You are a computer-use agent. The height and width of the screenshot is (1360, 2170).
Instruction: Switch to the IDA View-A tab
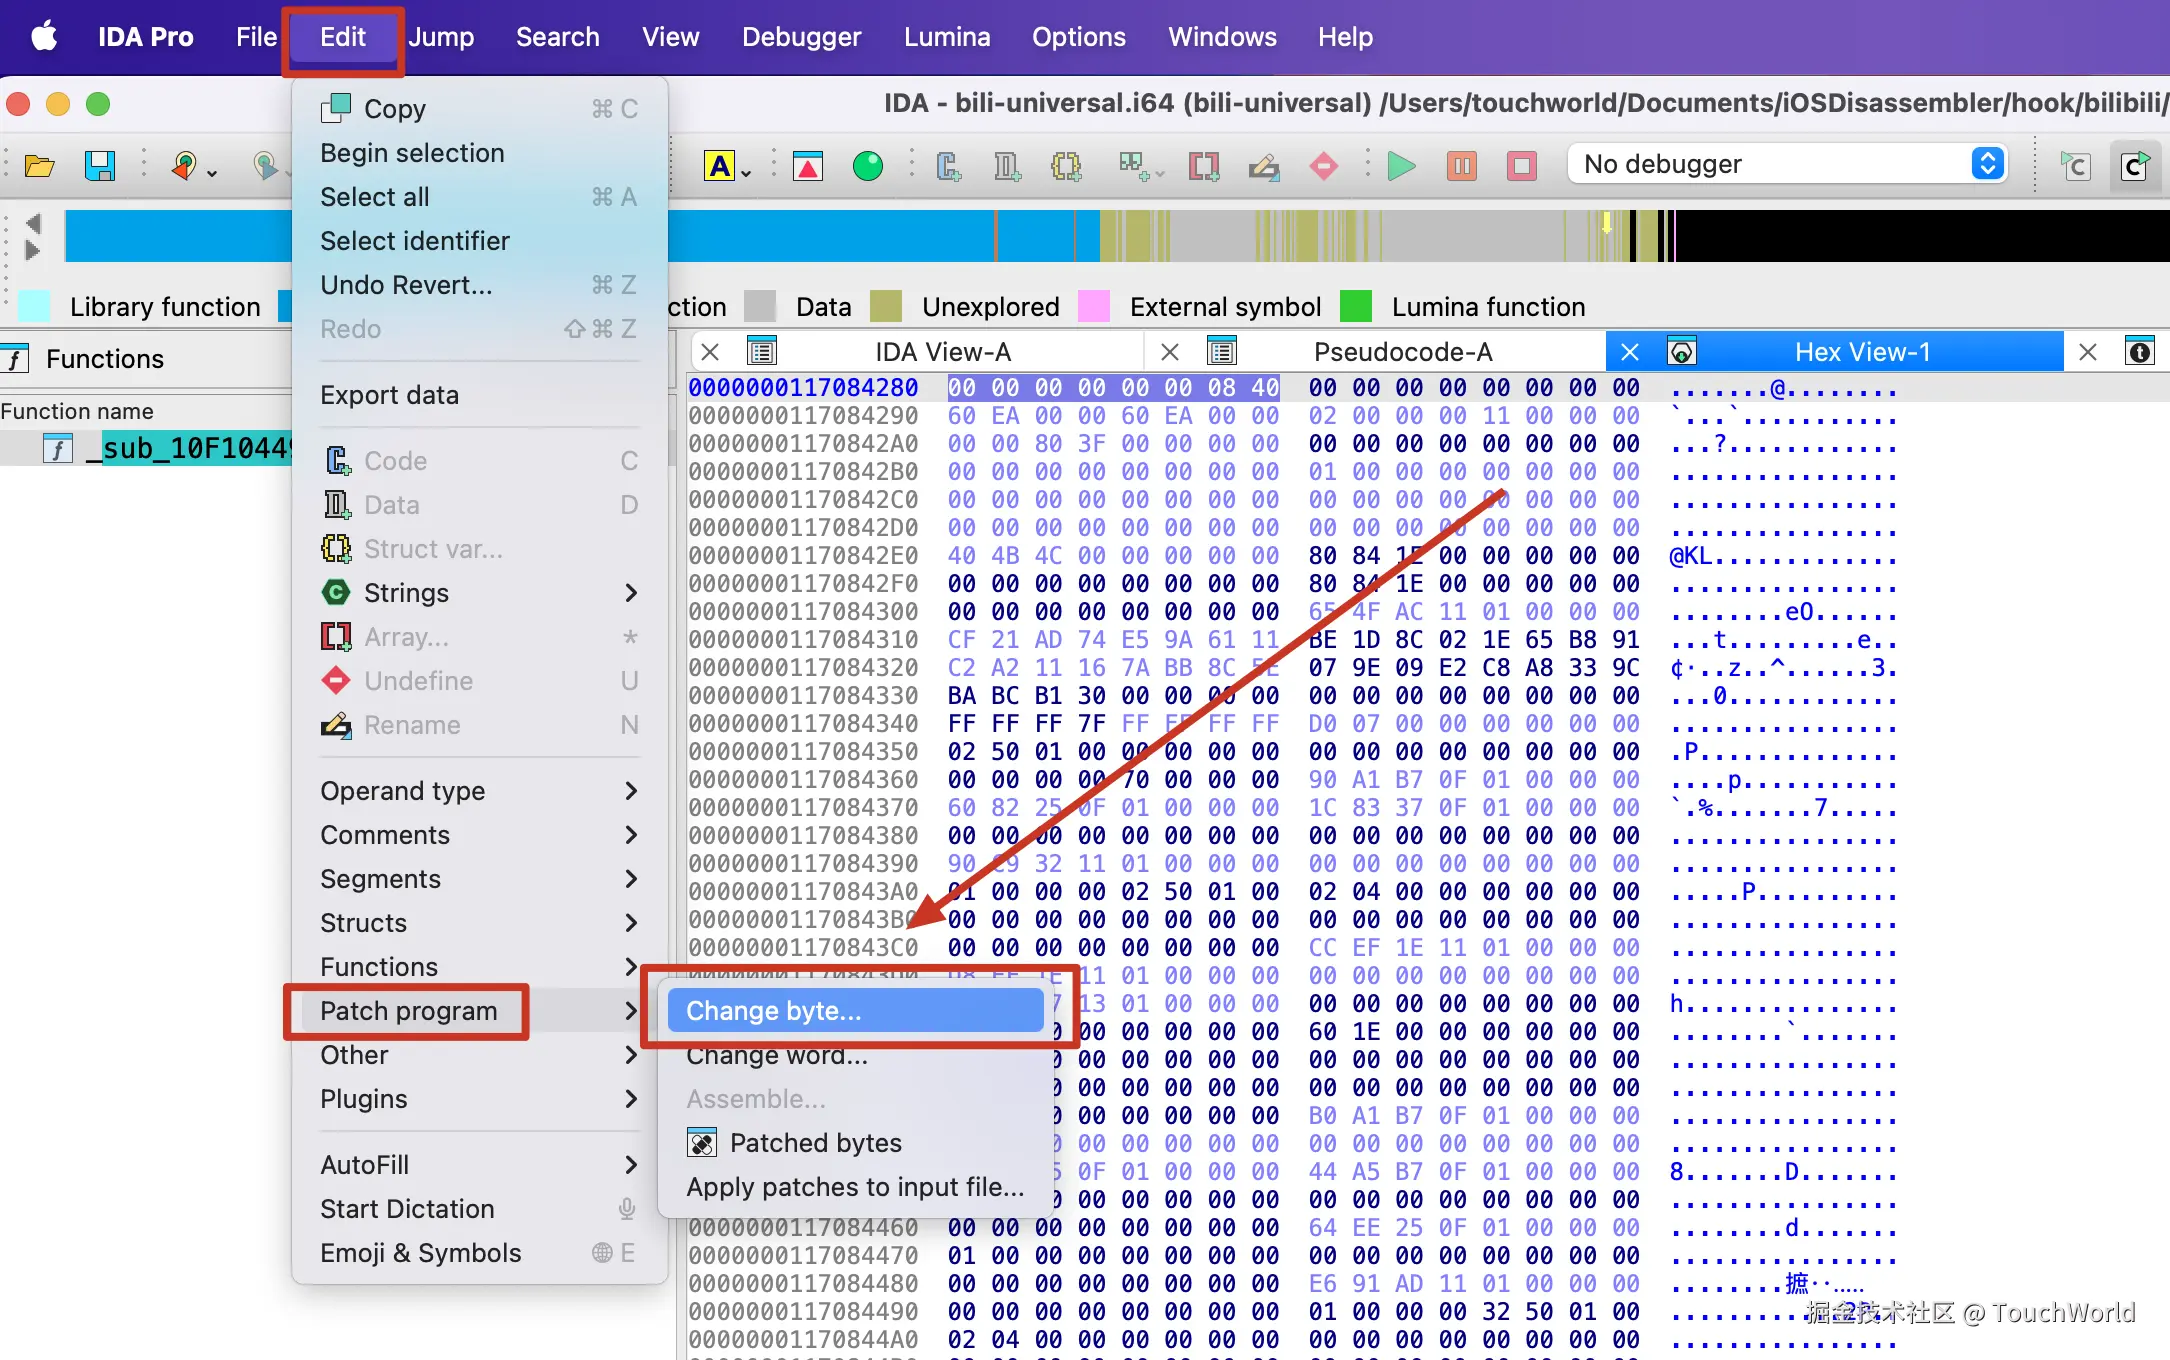click(x=942, y=352)
